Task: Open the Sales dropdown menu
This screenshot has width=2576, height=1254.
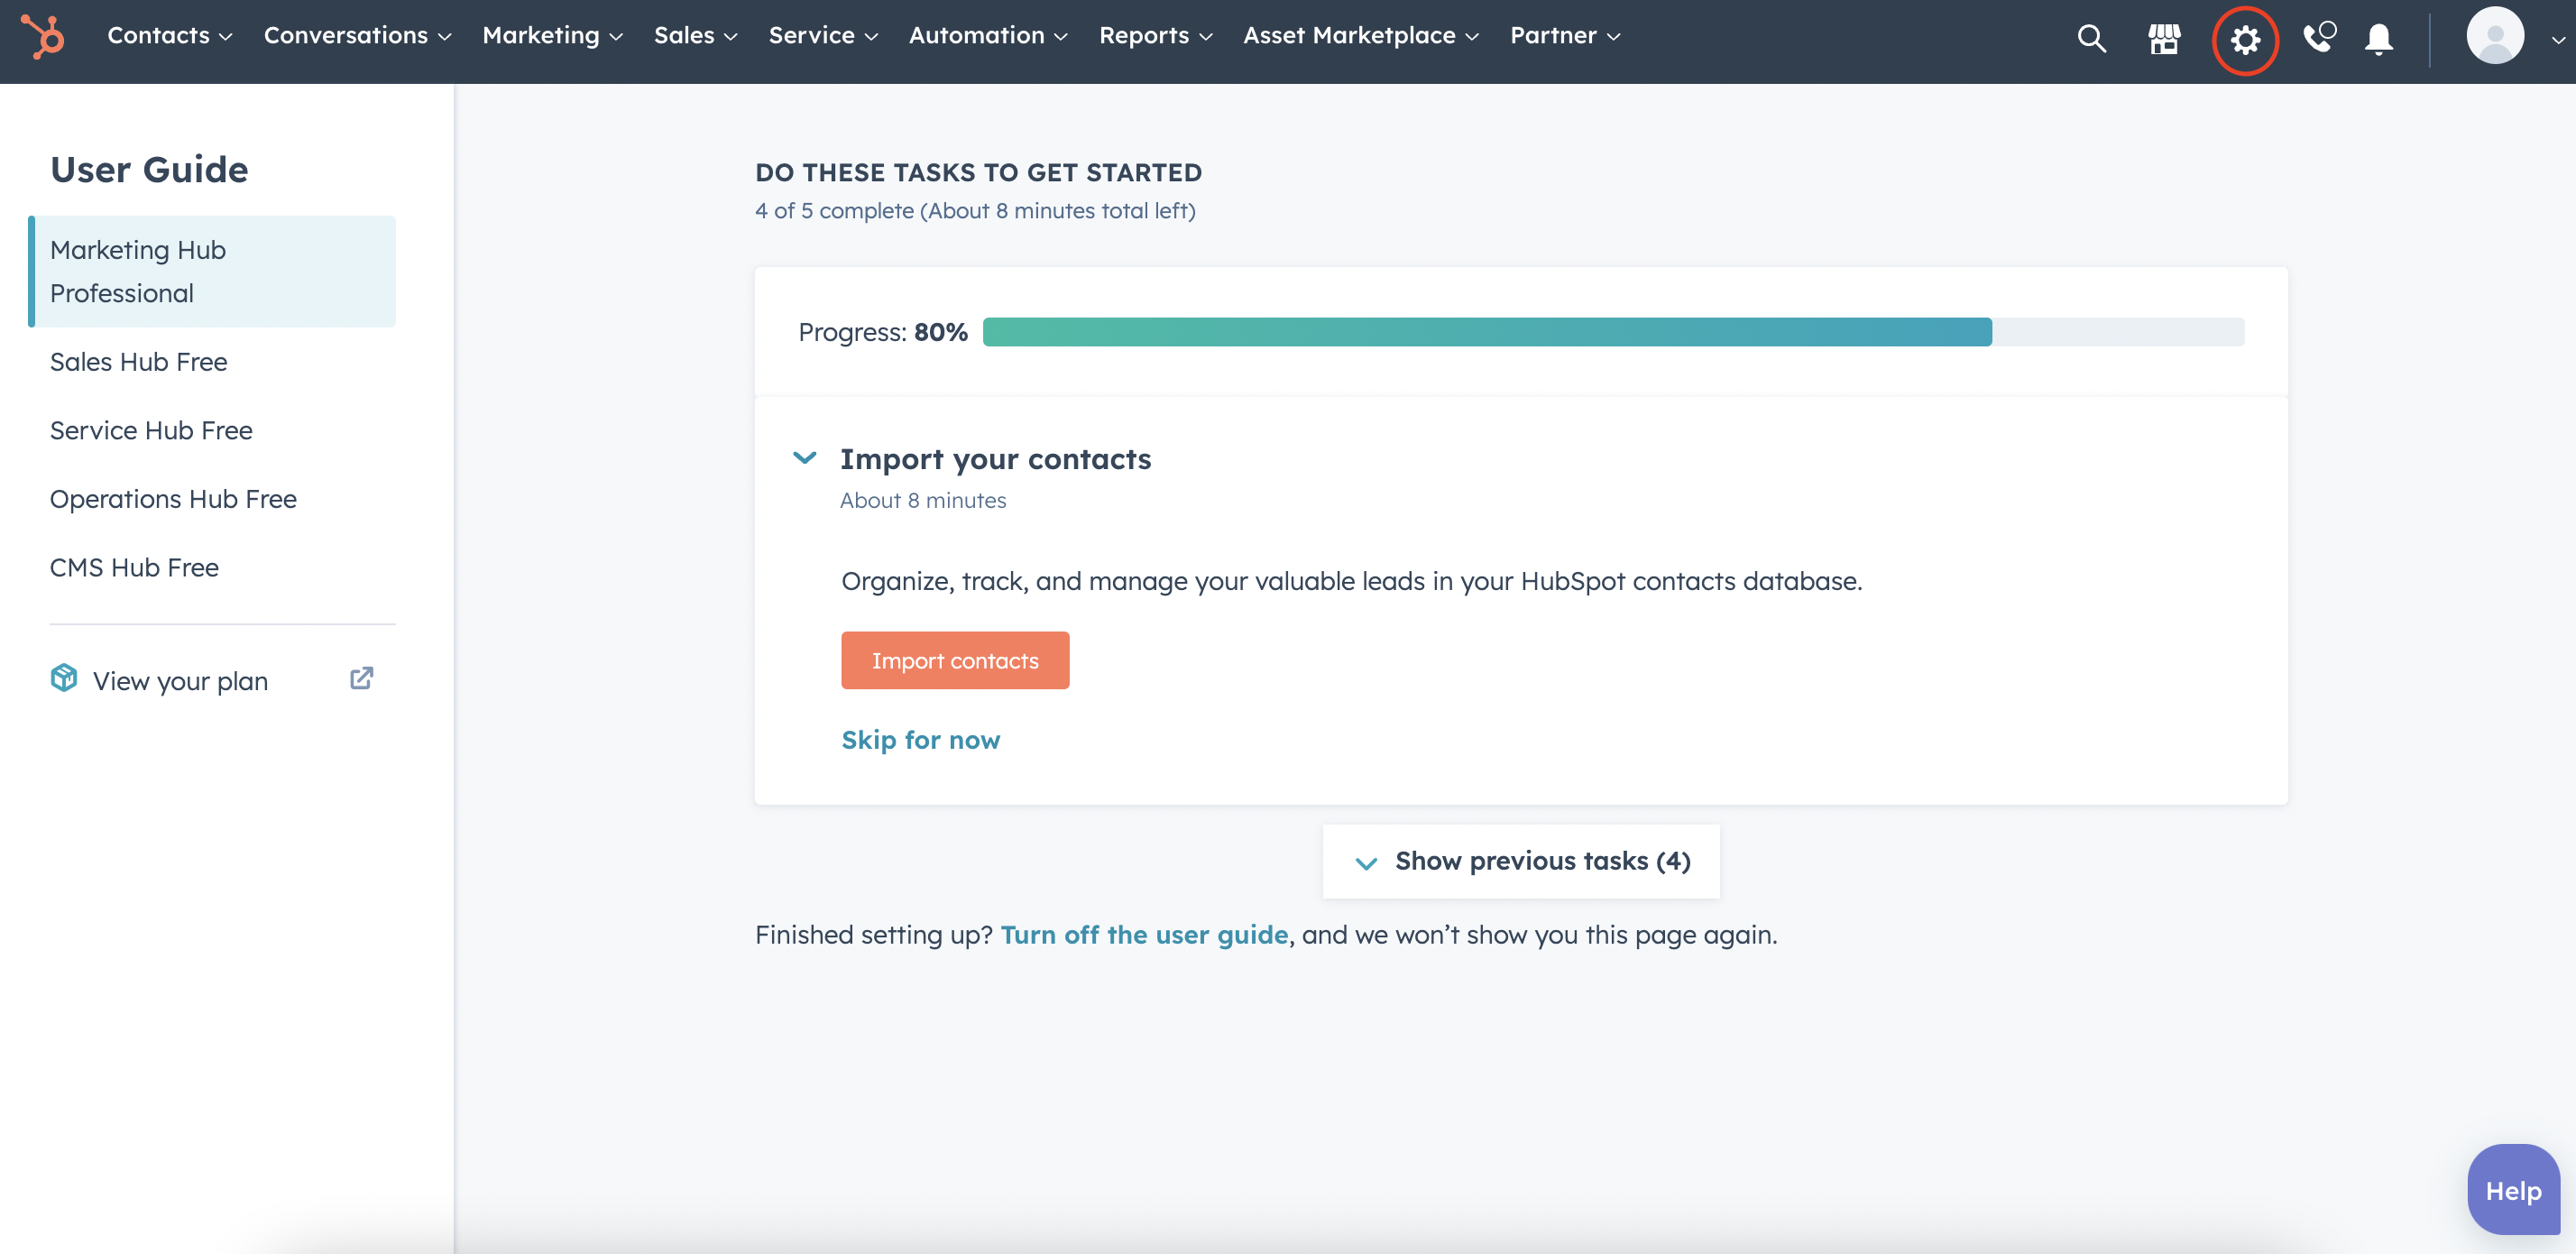Action: [696, 35]
